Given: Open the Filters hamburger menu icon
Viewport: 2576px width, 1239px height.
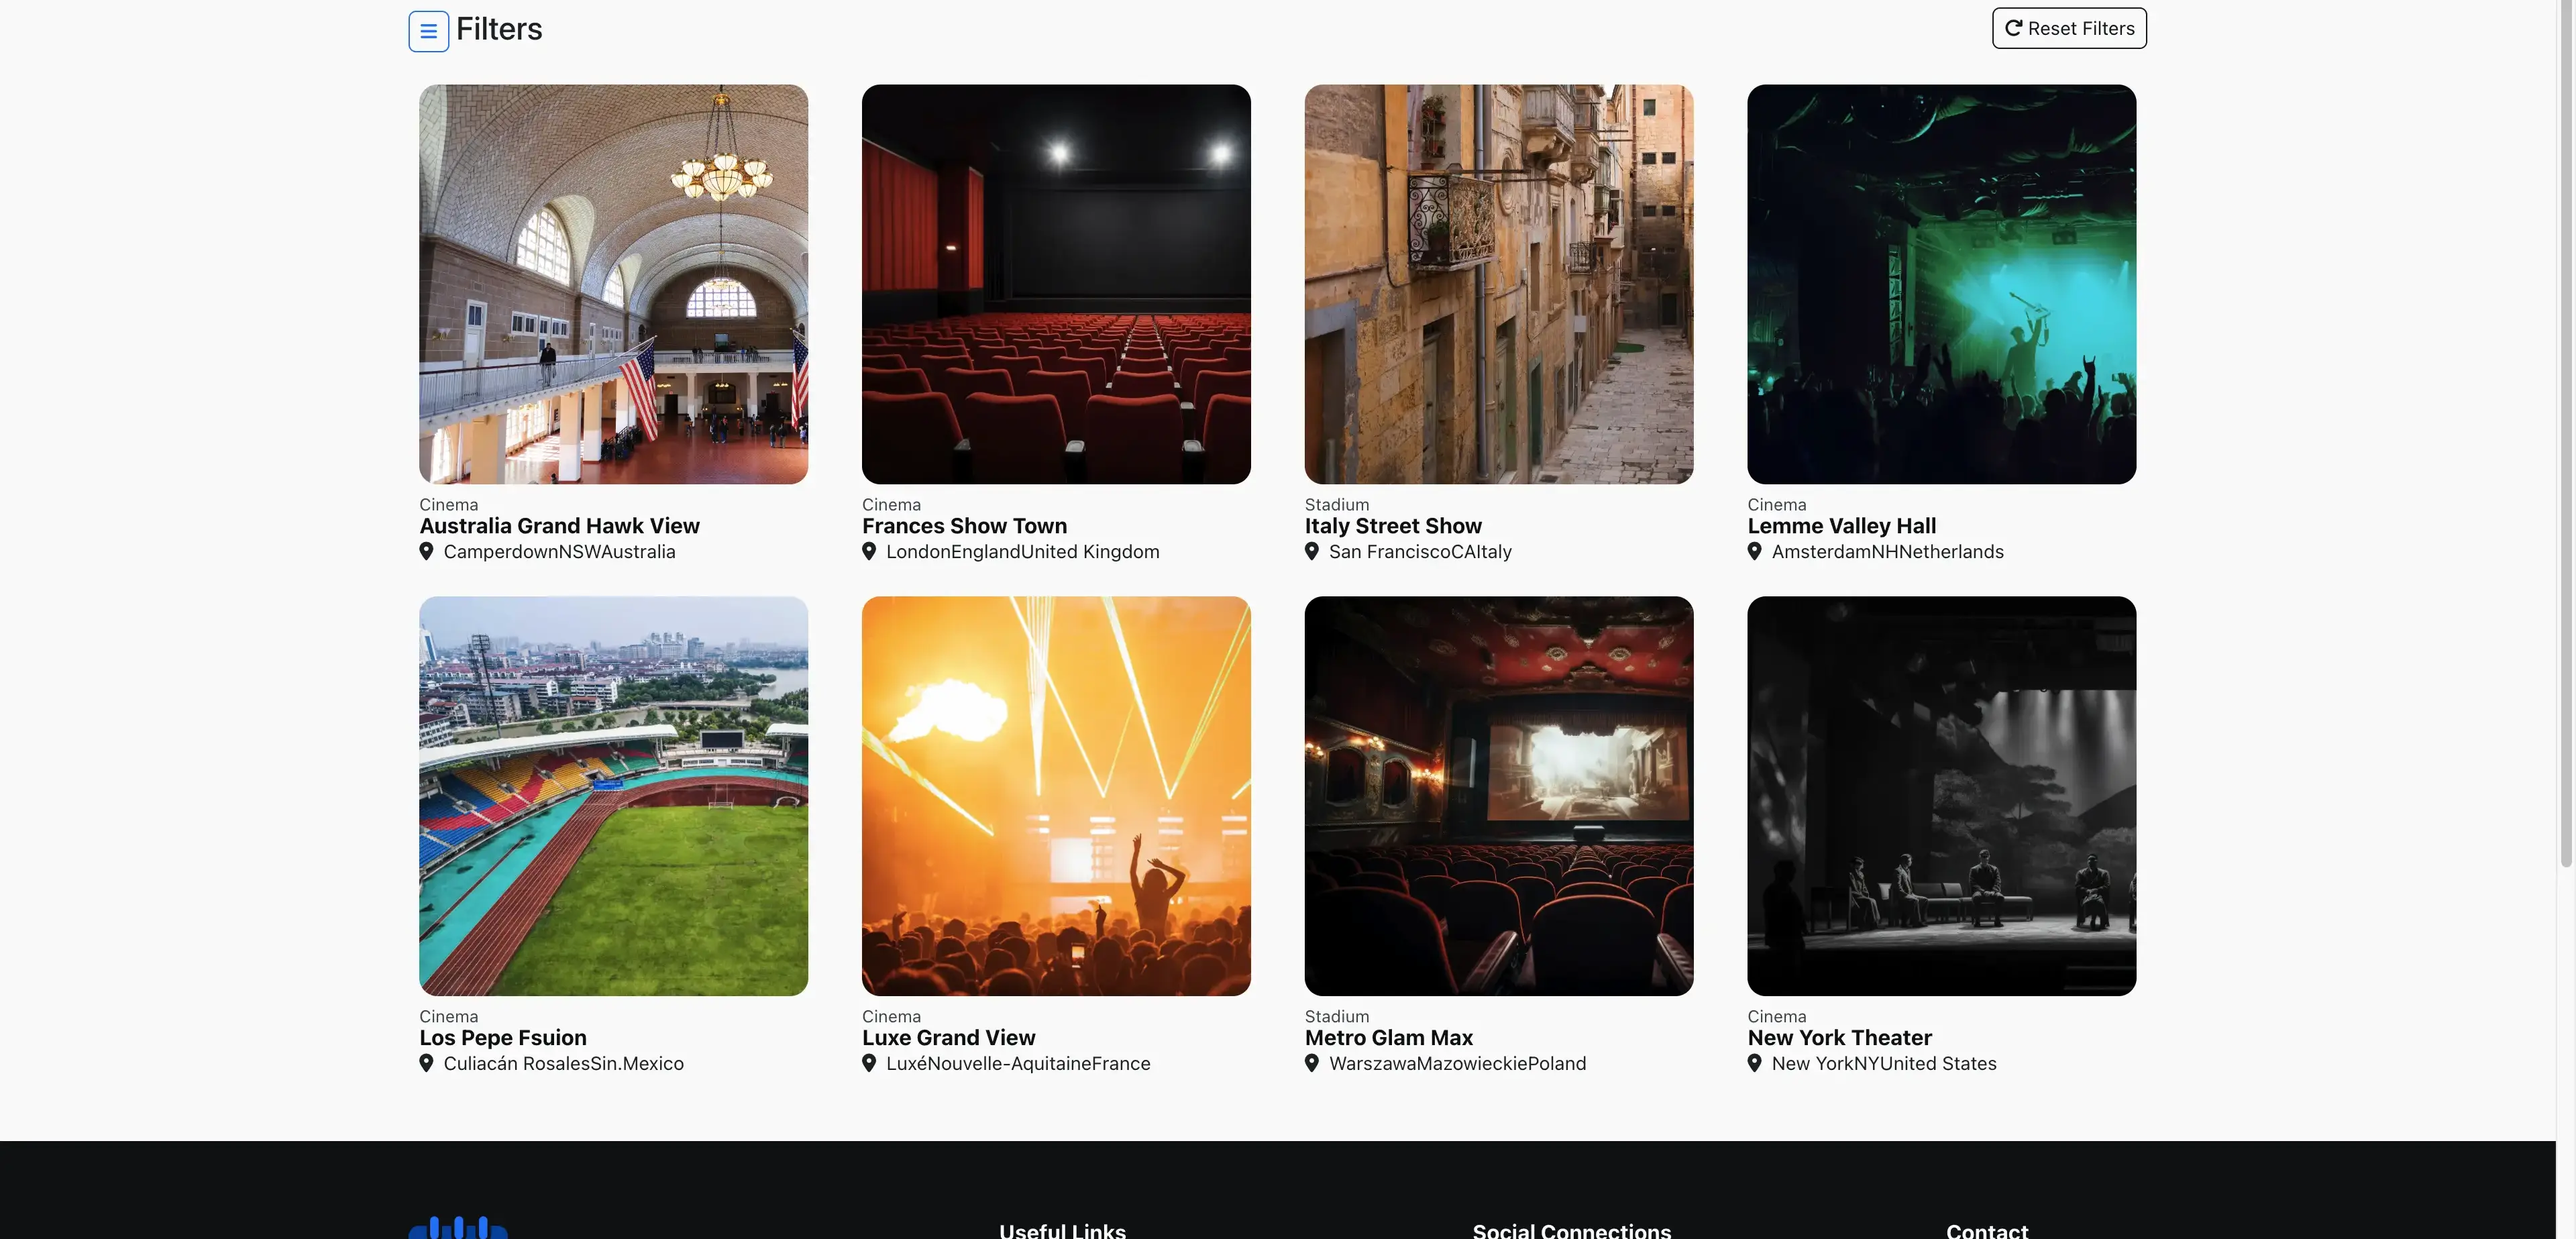Looking at the screenshot, I should (428, 30).
